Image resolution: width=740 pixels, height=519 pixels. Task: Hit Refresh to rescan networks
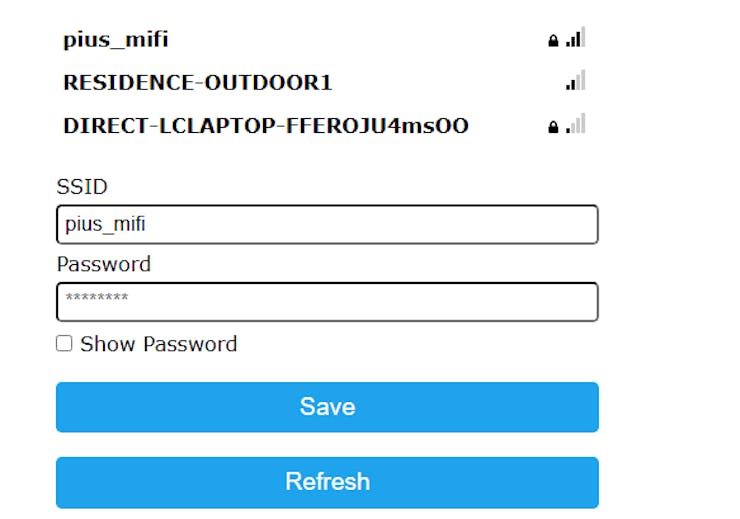(x=327, y=482)
